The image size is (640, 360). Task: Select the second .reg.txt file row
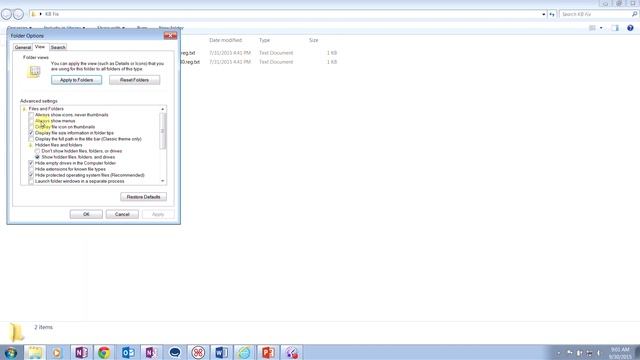point(259,62)
